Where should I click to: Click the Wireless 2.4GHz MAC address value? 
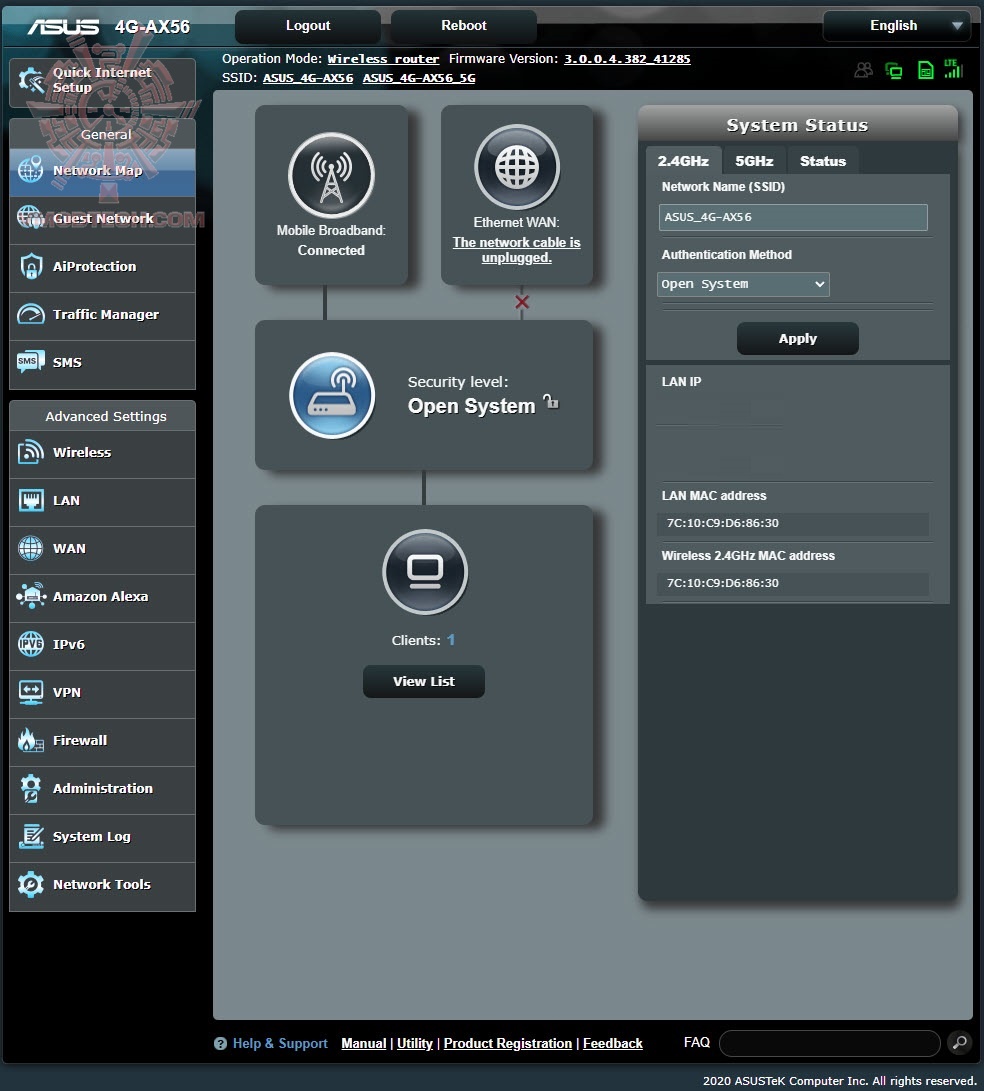tap(793, 583)
